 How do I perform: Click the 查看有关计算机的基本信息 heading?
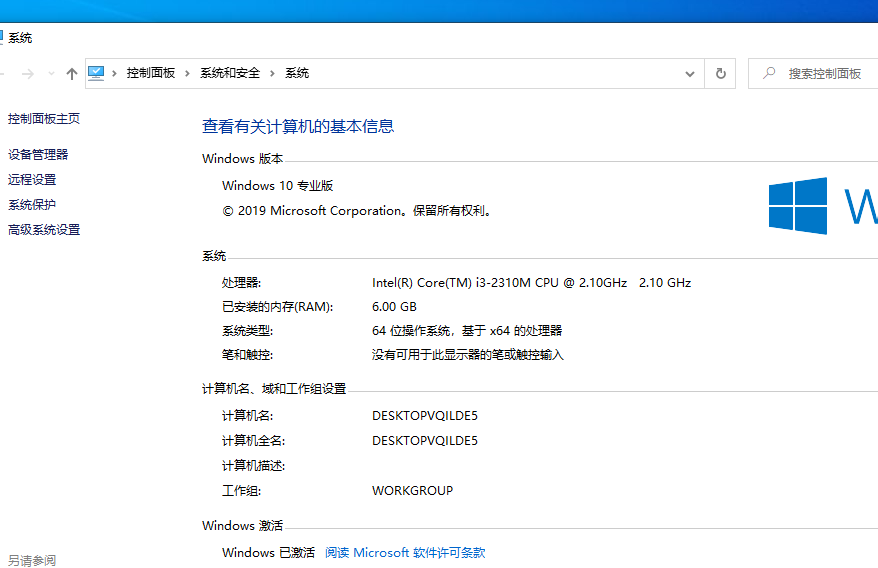coord(298,126)
